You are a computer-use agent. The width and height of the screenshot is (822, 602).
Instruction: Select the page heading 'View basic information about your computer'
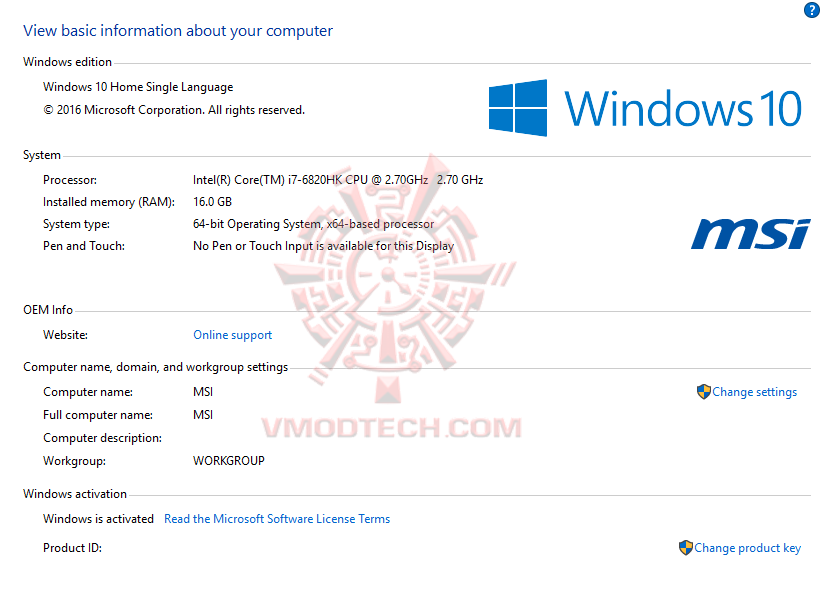[178, 31]
